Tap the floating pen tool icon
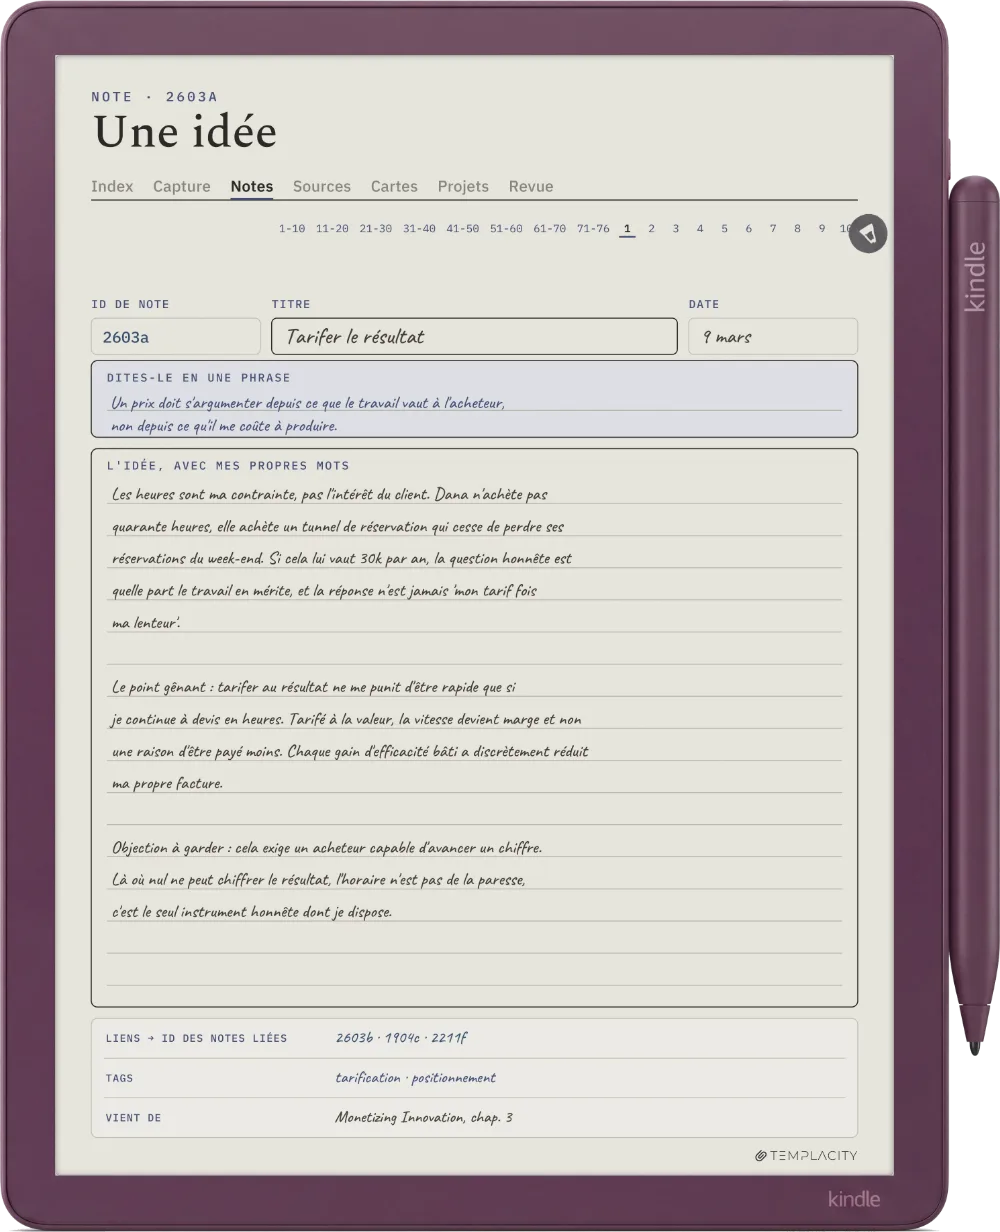The width and height of the screenshot is (1000, 1232). point(868,233)
